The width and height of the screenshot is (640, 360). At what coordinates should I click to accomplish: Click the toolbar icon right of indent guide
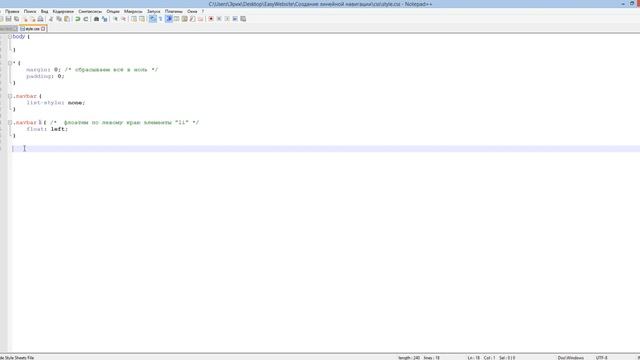point(177,19)
